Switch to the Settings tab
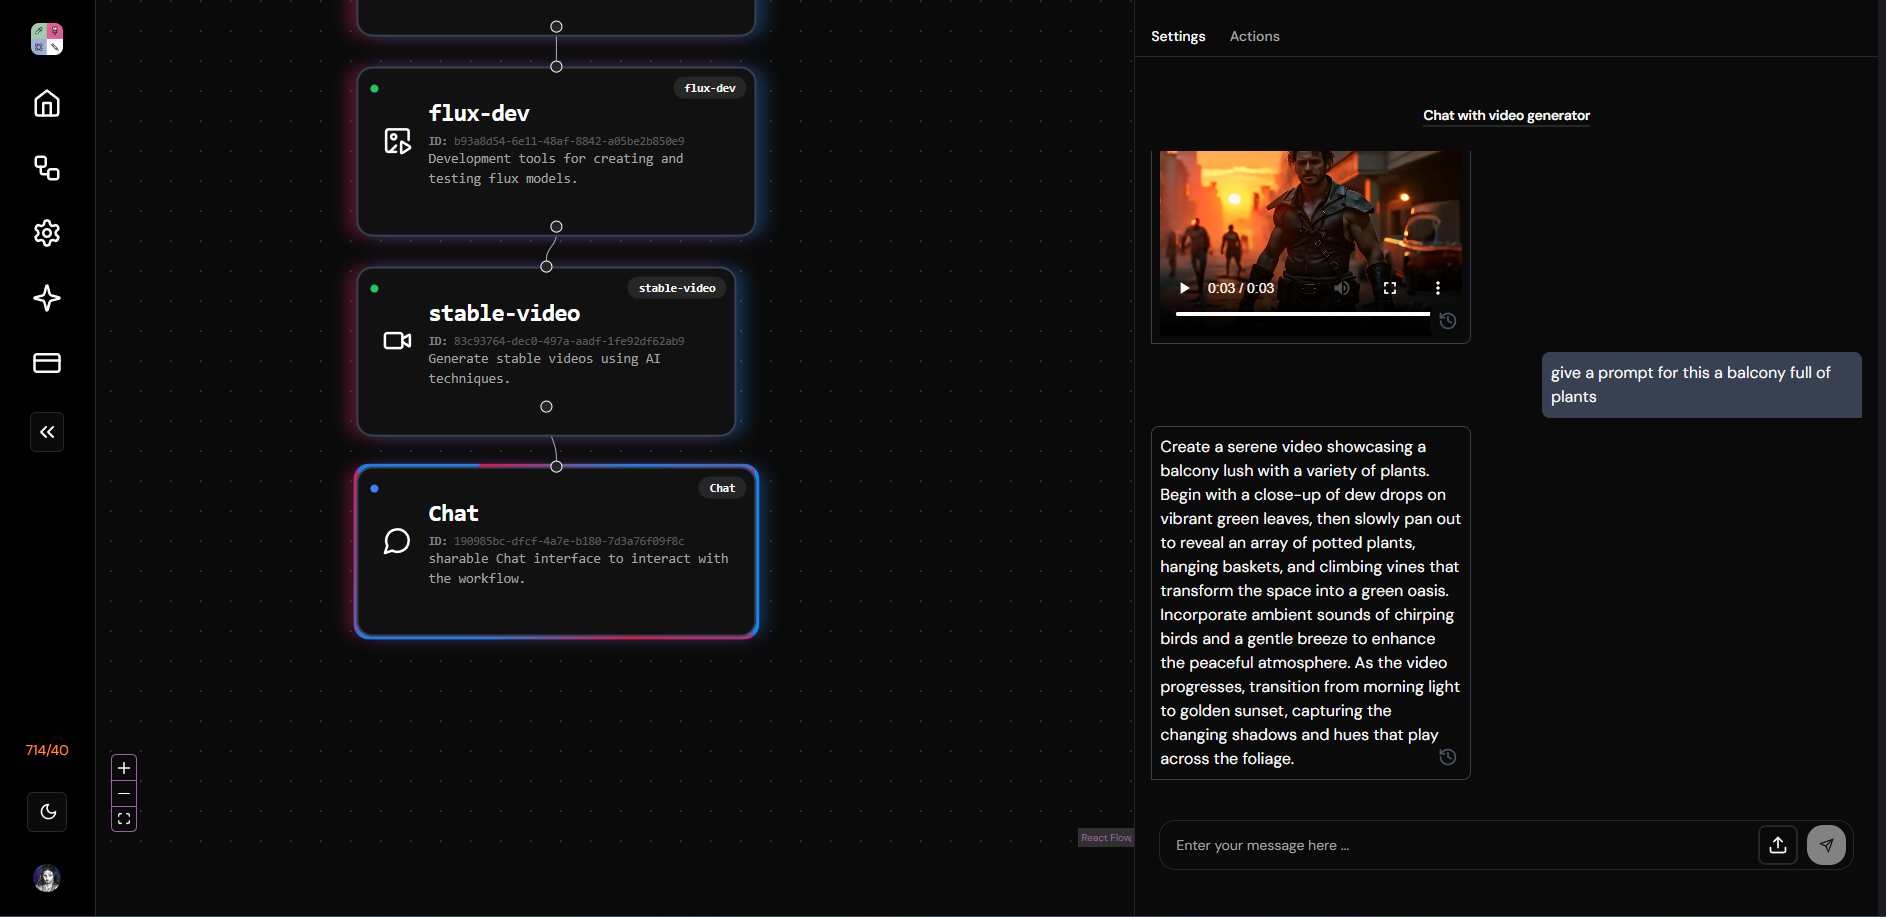Image resolution: width=1886 pixels, height=917 pixels. [x=1178, y=36]
